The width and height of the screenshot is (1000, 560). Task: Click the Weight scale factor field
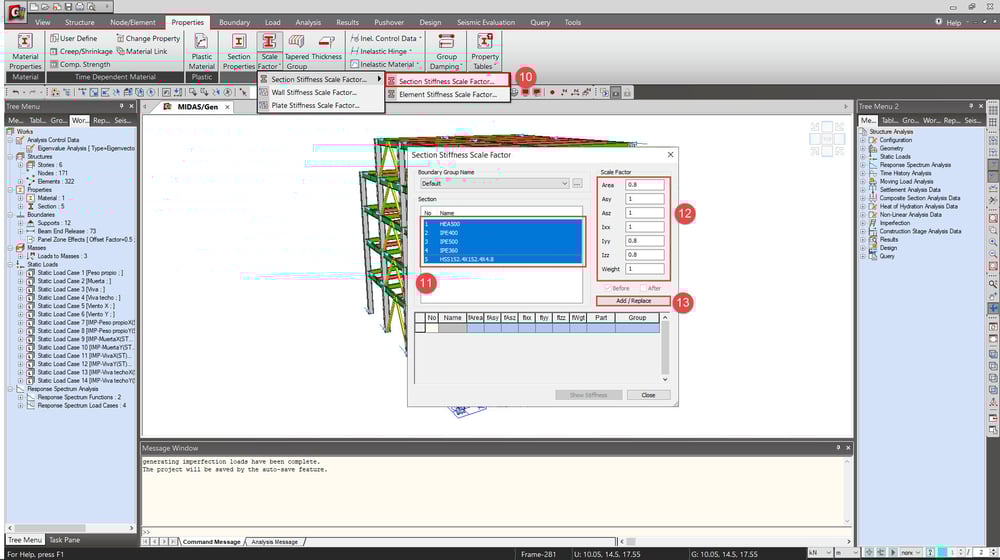[x=644, y=269]
